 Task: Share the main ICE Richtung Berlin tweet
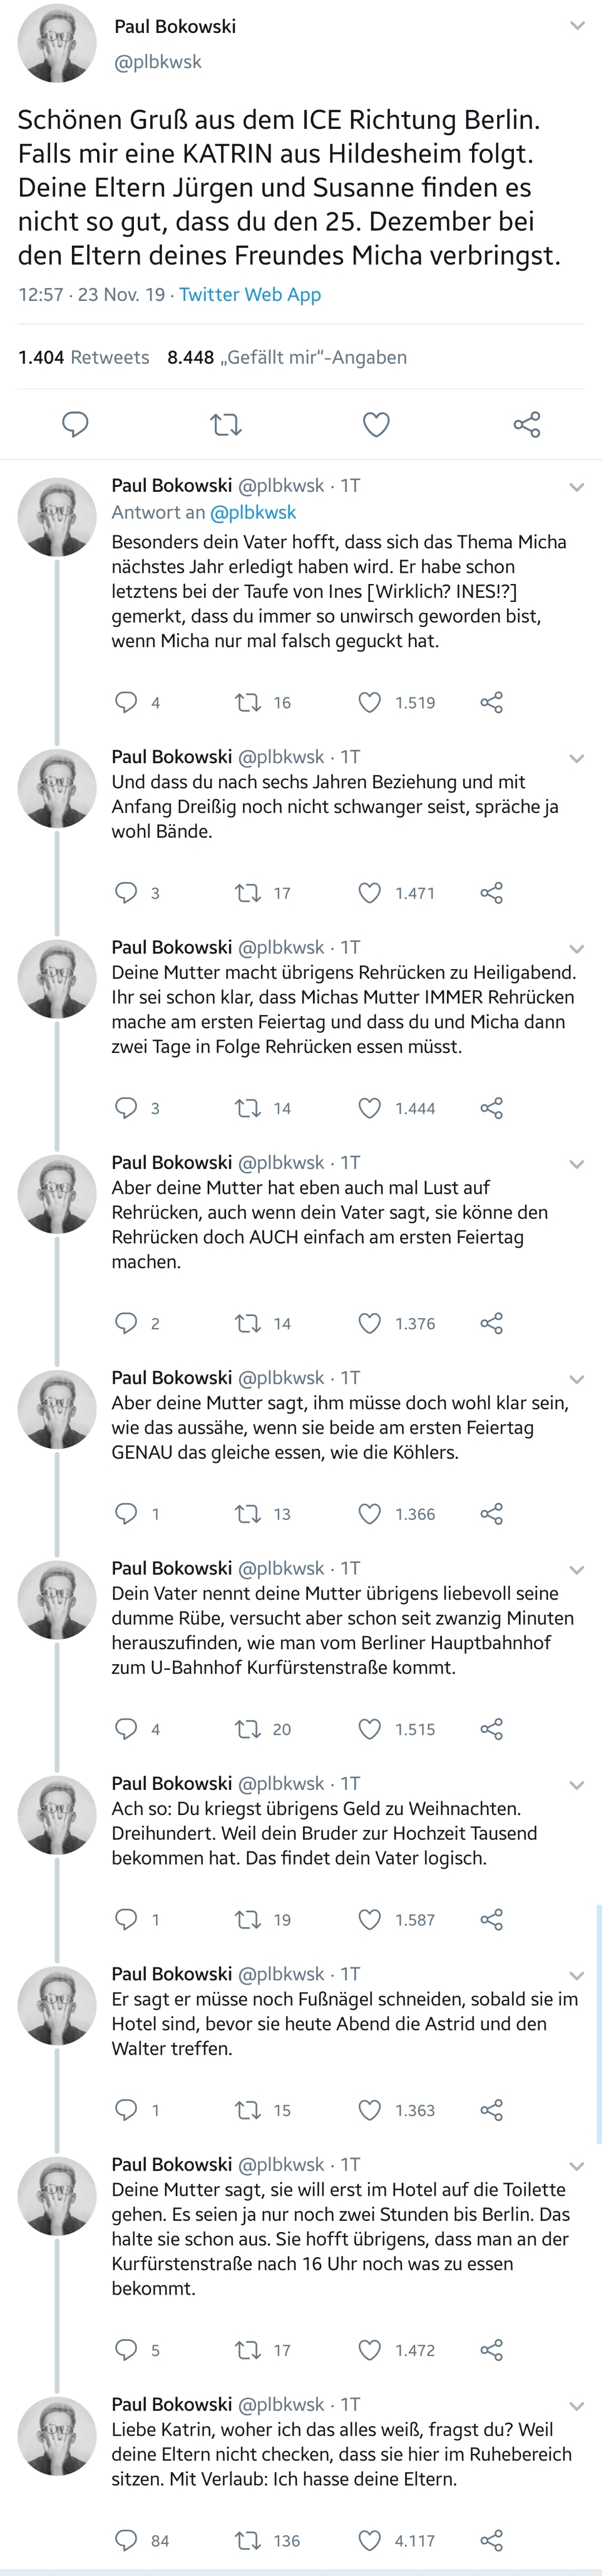pyautogui.click(x=527, y=425)
